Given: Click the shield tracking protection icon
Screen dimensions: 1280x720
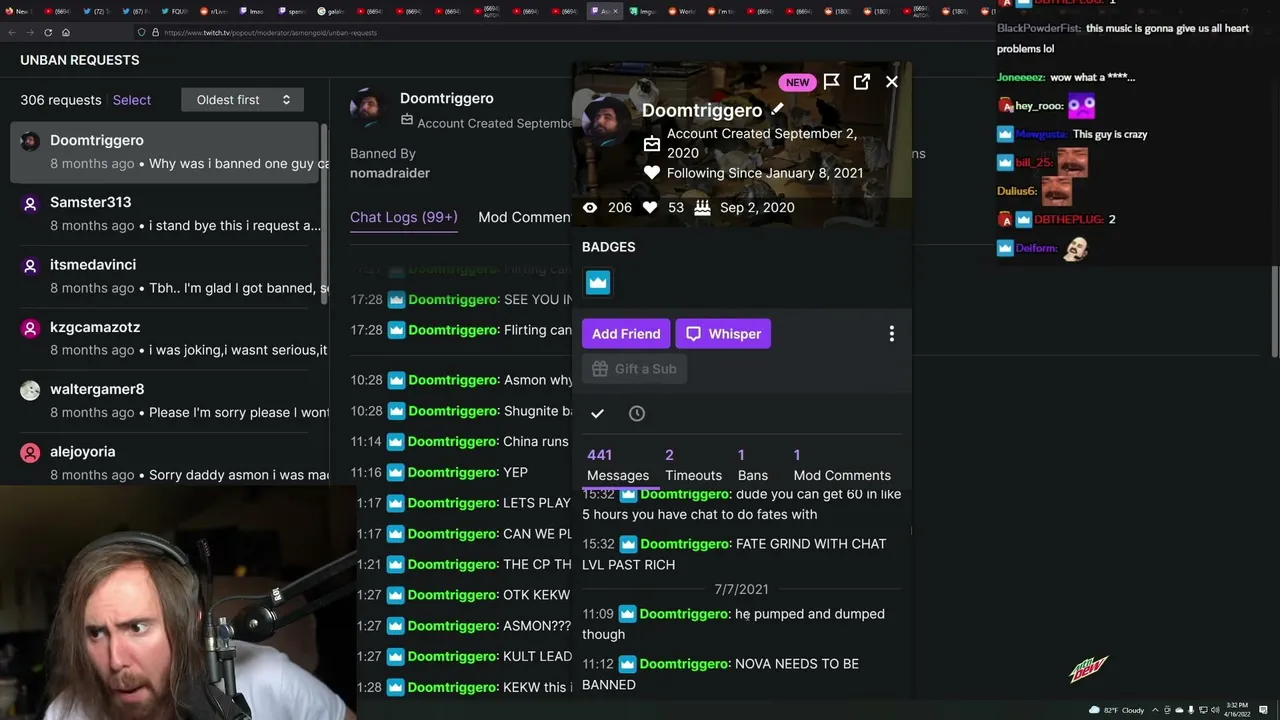Looking at the screenshot, I should pyautogui.click(x=142, y=32).
